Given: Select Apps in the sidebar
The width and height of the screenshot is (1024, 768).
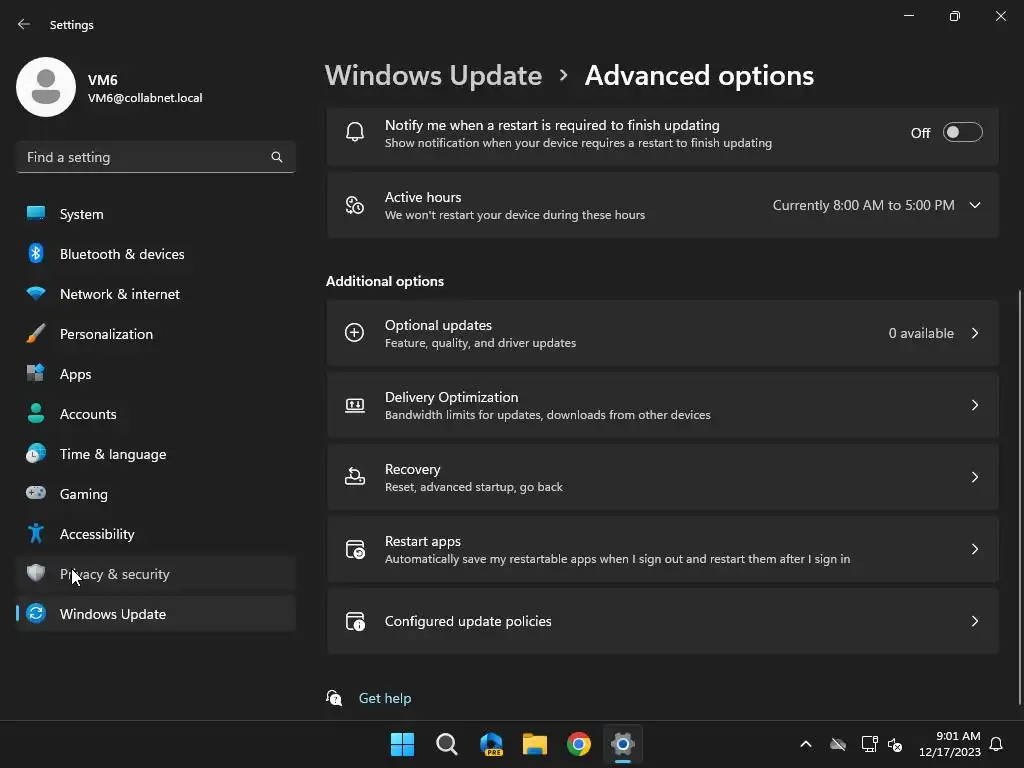Looking at the screenshot, I should [x=155, y=374].
